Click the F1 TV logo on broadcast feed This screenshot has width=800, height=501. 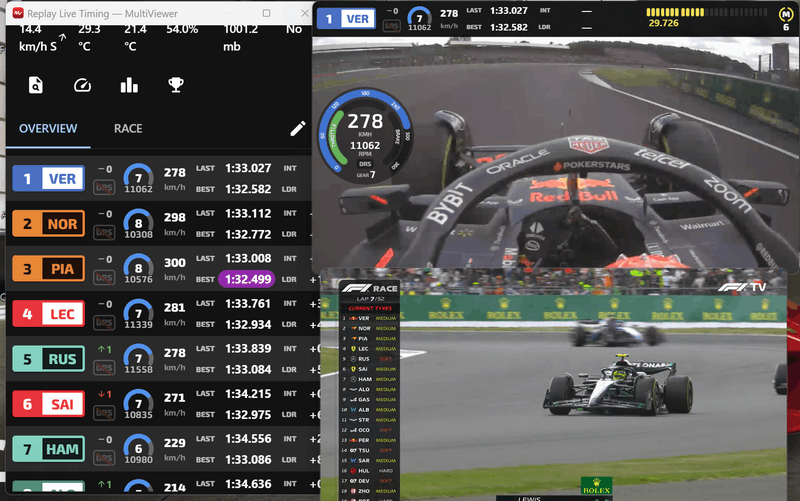click(x=742, y=287)
